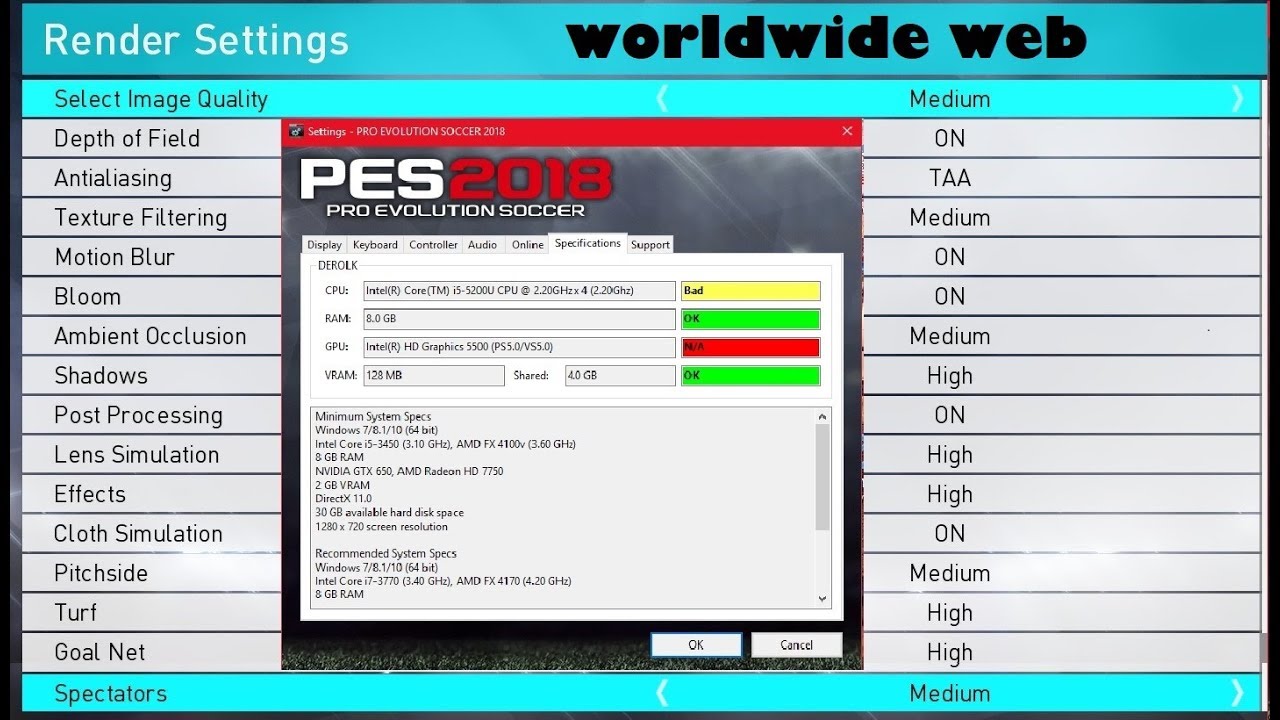1280x720 pixels.
Task: Switch to the Audio tab
Action: click(482, 244)
